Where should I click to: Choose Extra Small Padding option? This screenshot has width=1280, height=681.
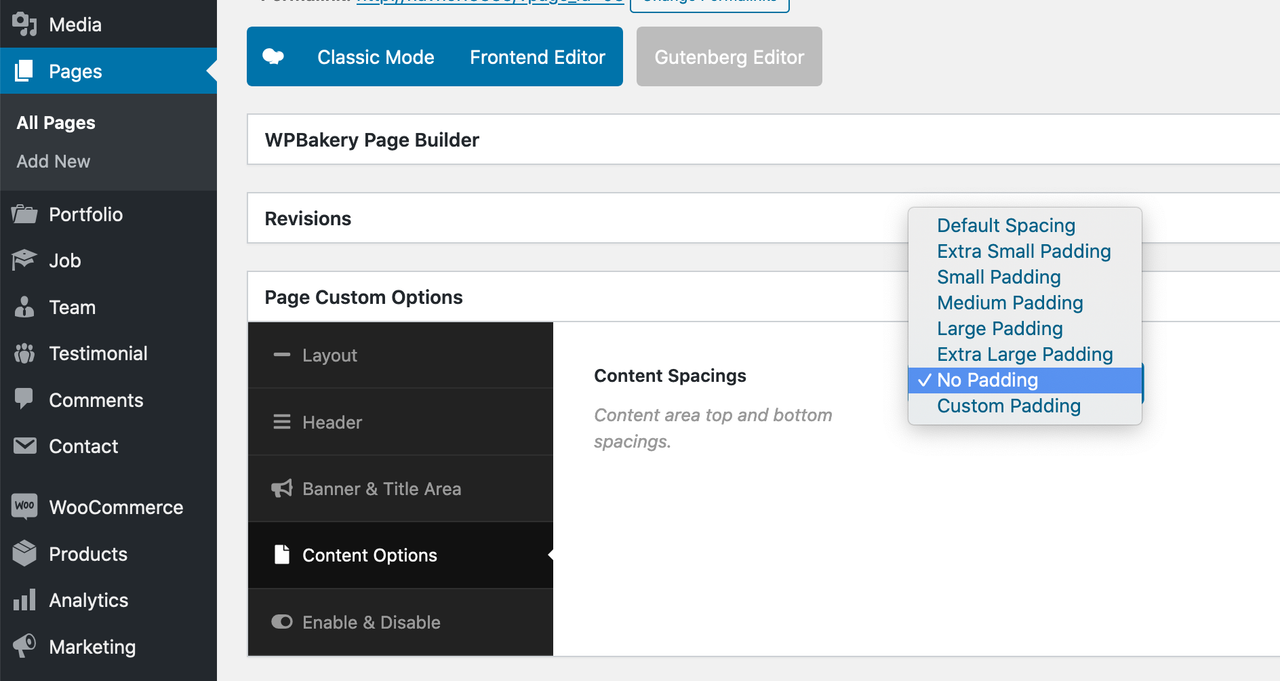(1025, 251)
